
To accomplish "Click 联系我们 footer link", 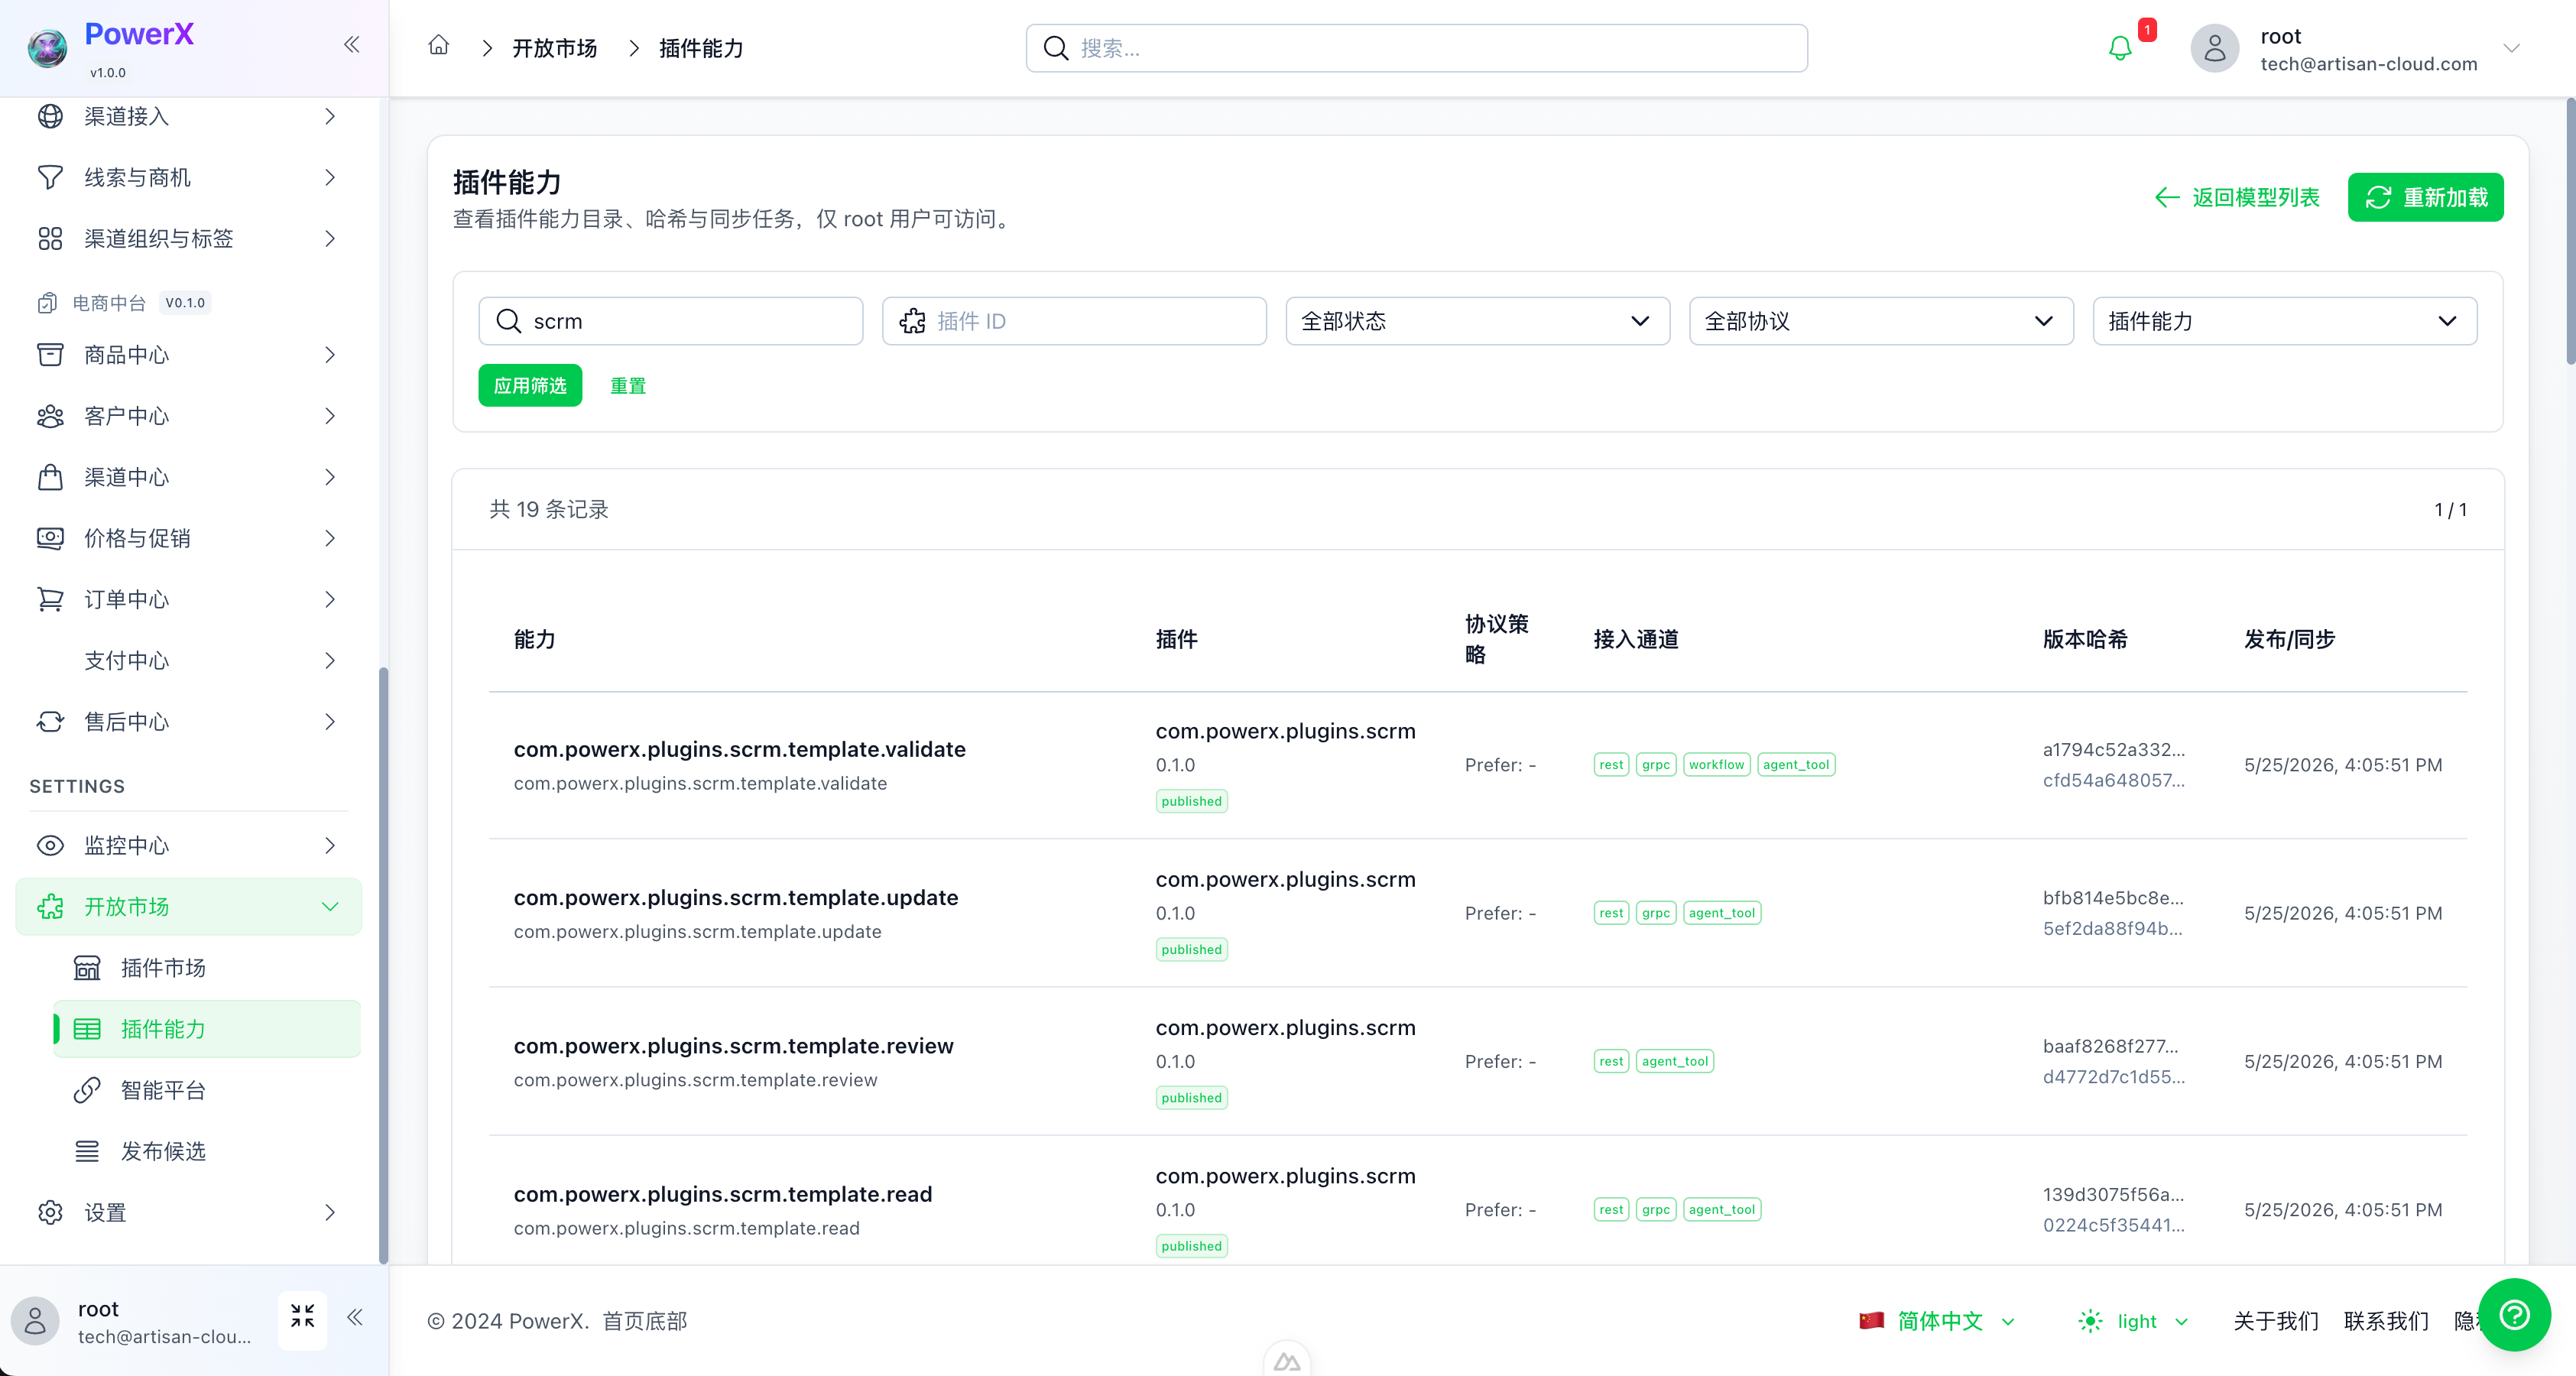I will [2385, 1320].
